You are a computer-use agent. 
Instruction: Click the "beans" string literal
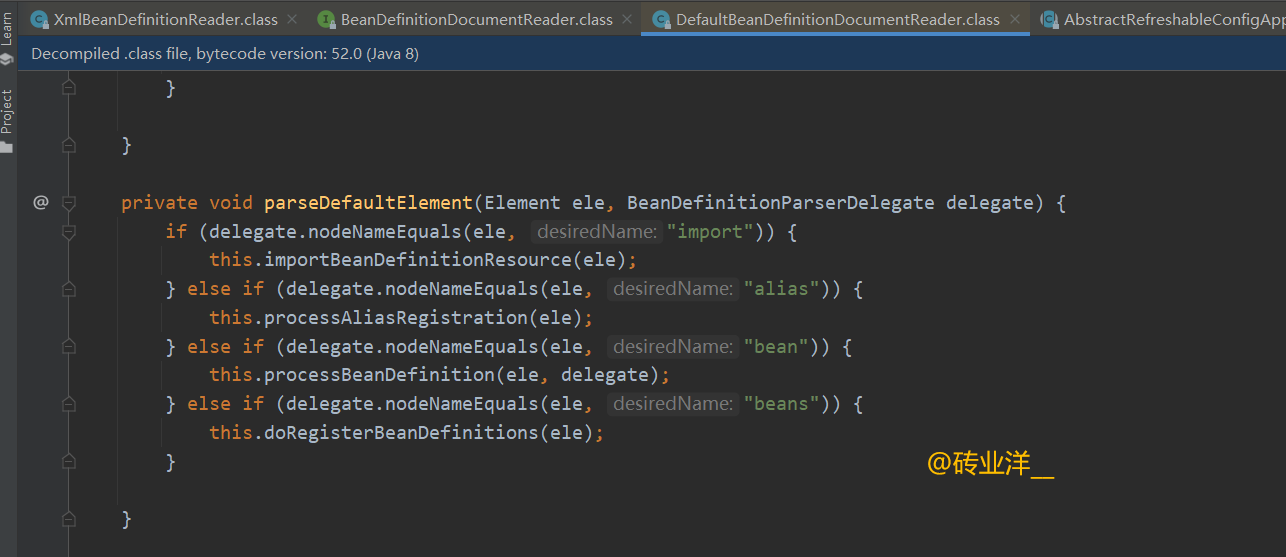[782, 404]
